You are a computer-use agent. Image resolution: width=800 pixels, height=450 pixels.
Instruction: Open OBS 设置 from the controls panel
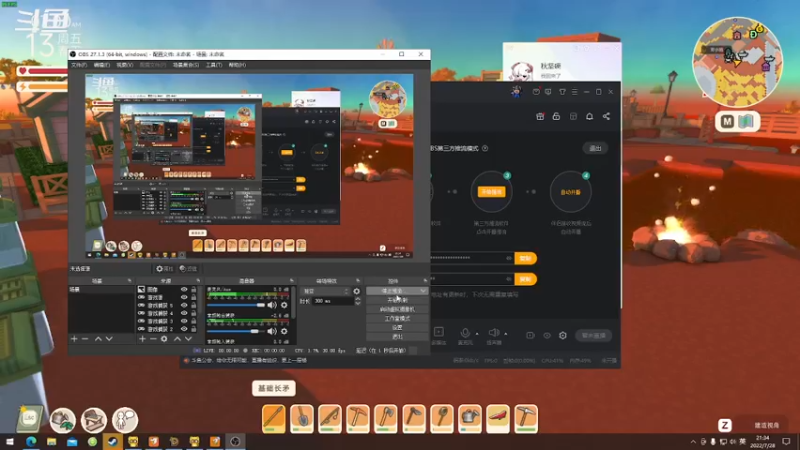tap(397, 328)
